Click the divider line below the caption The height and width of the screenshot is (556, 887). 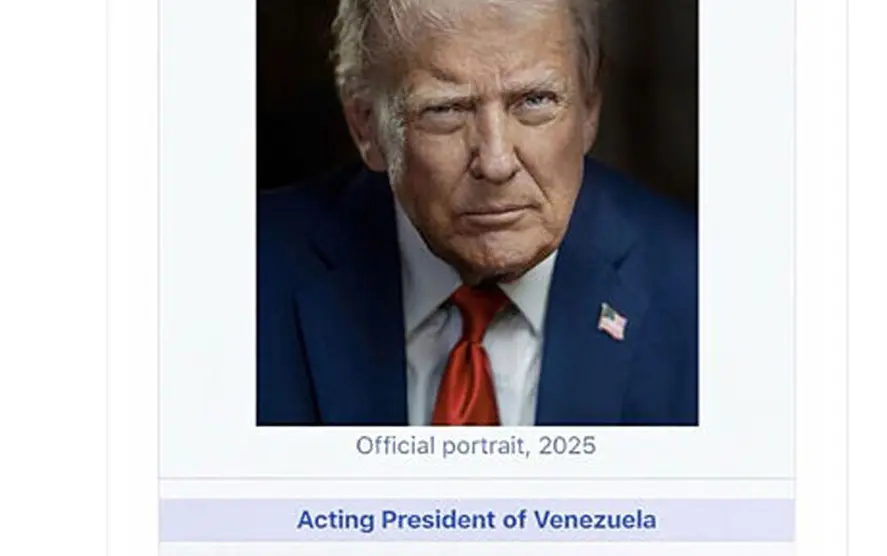coord(477,479)
